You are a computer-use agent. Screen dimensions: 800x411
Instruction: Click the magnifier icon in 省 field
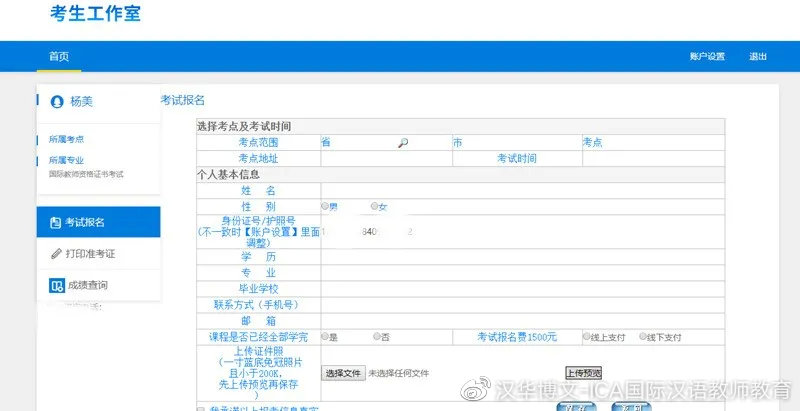click(403, 143)
